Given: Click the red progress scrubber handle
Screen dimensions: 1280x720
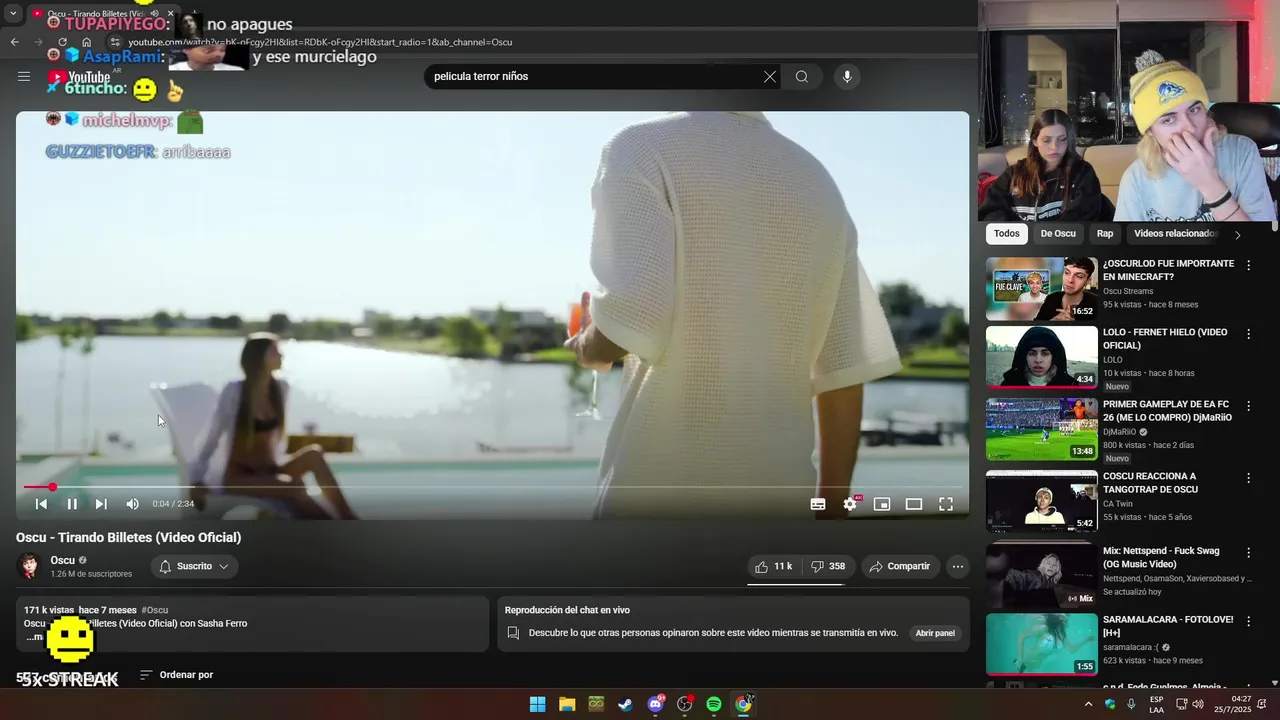Looking at the screenshot, I should click(x=52, y=487).
